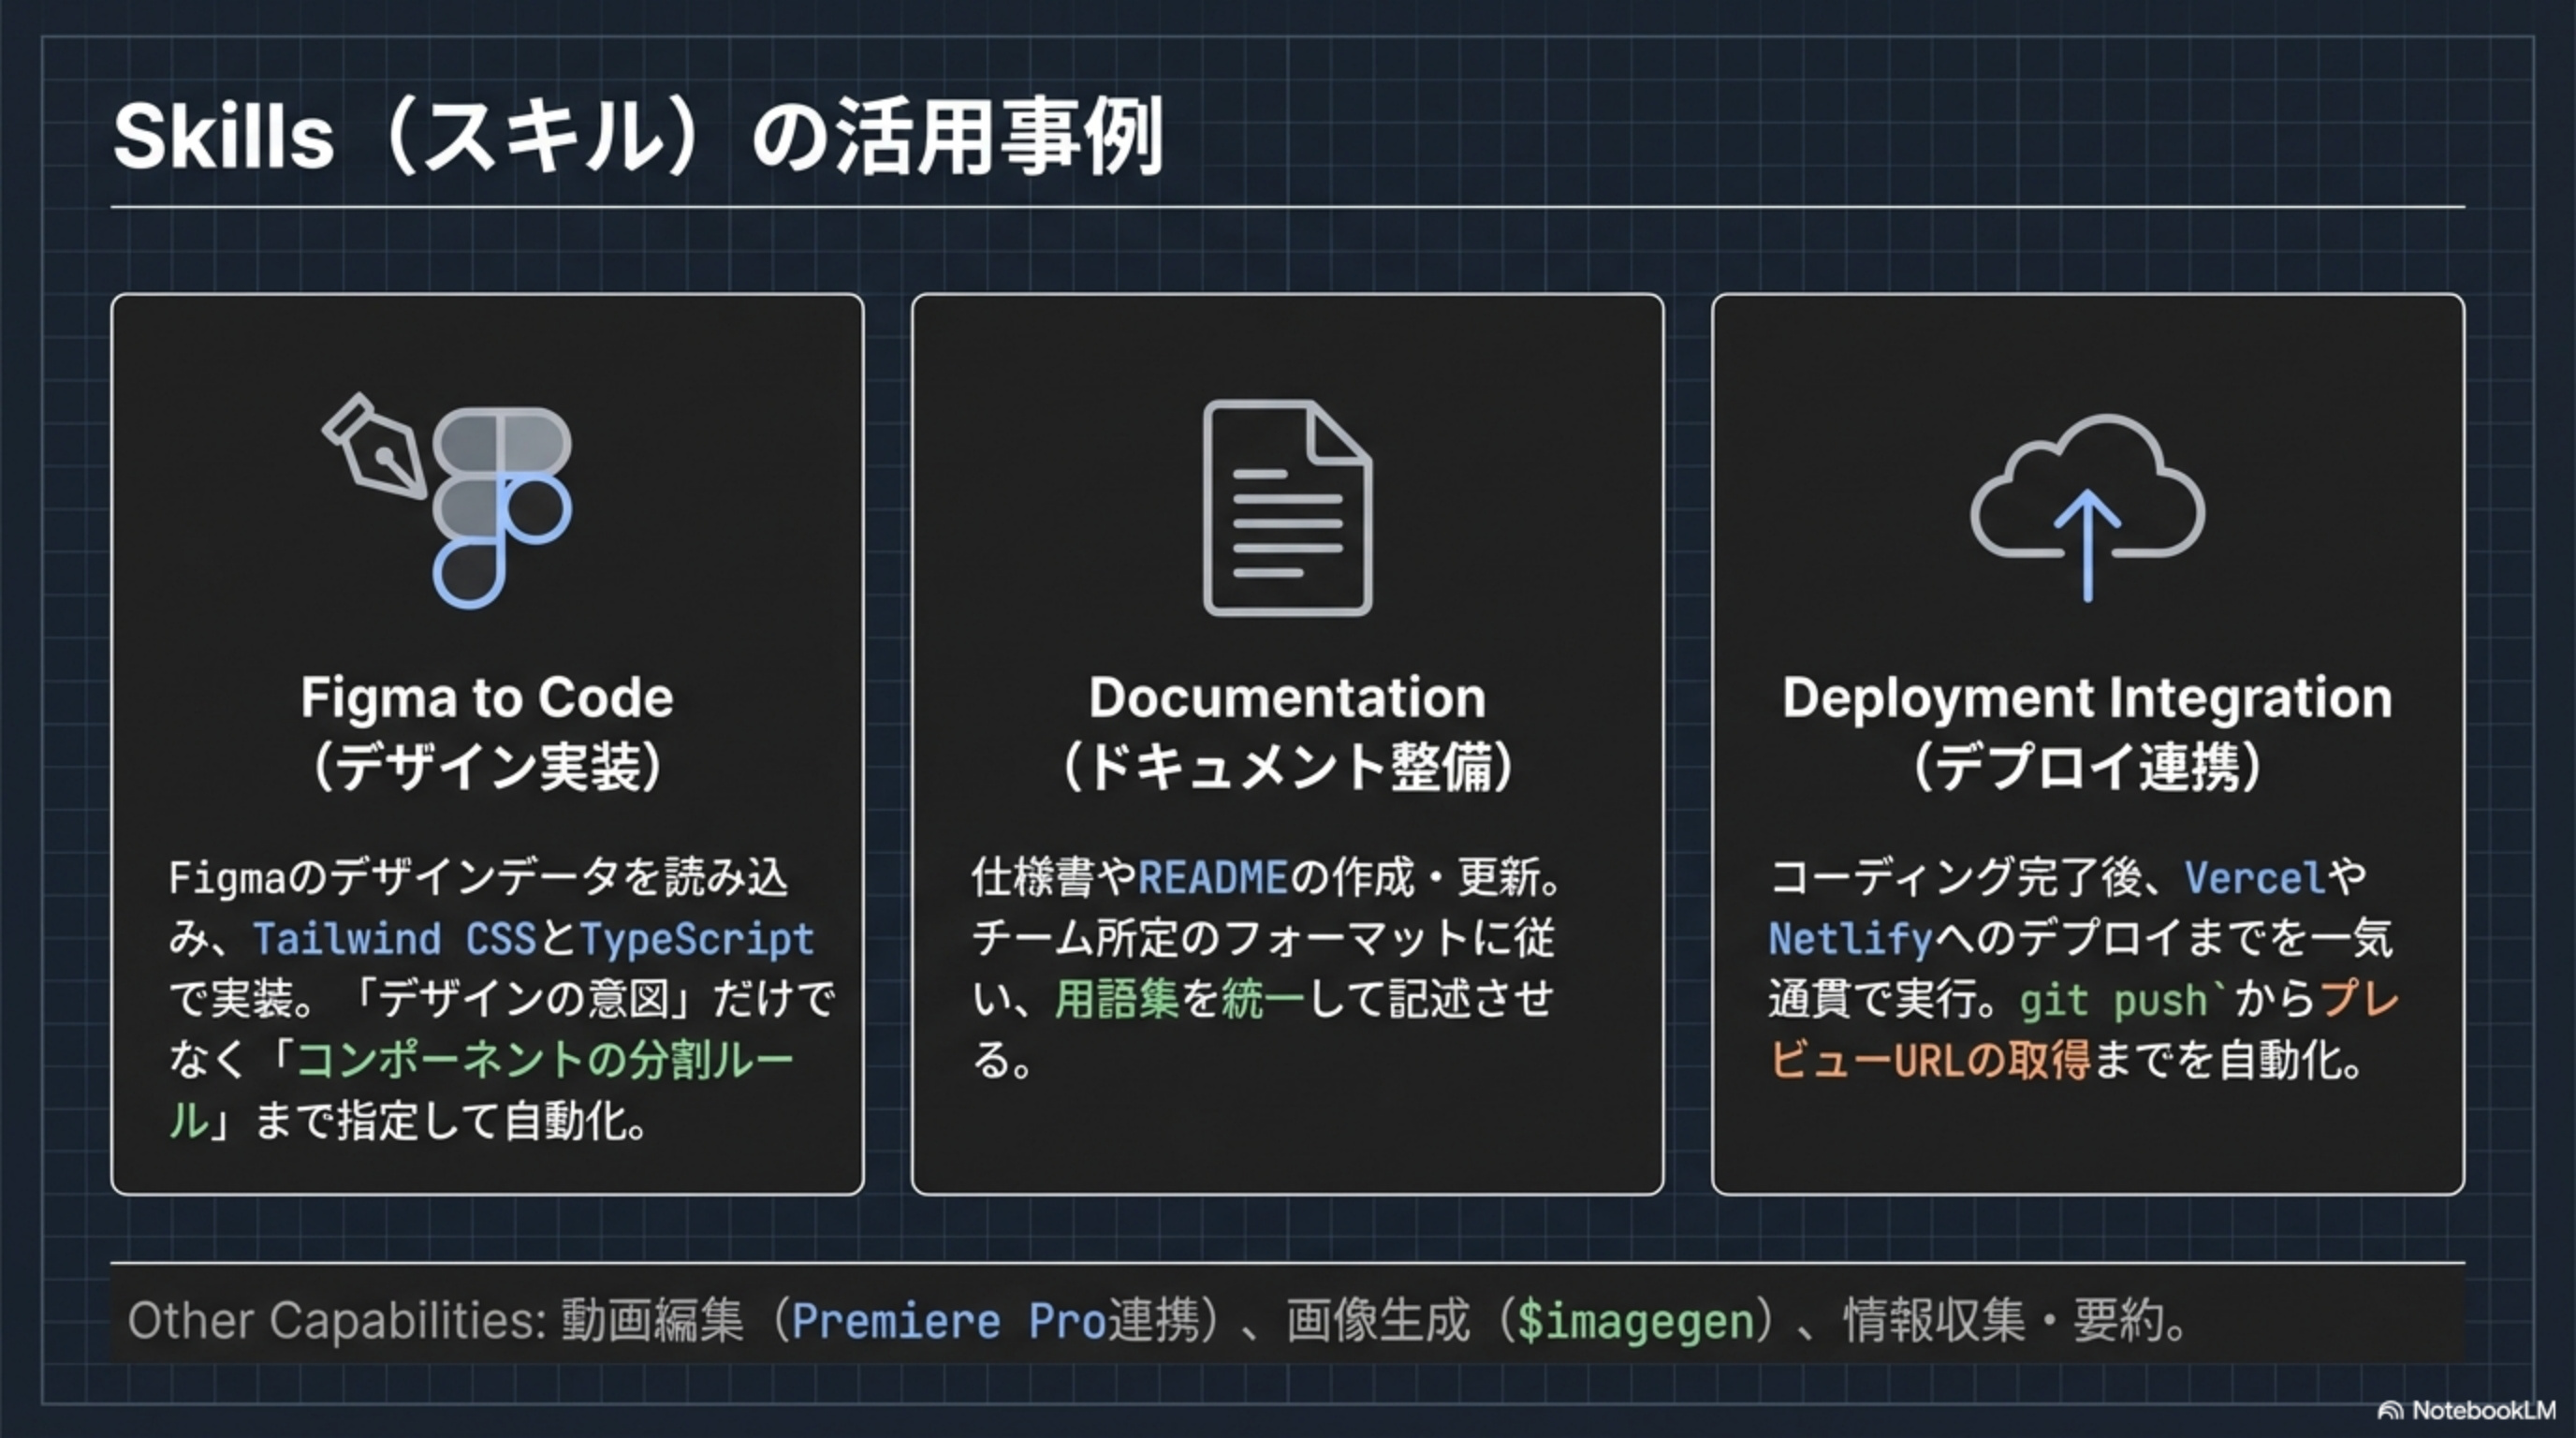The image size is (2576, 1438).
Task: Click the 'README' highlighted word
Action: 1212,878
